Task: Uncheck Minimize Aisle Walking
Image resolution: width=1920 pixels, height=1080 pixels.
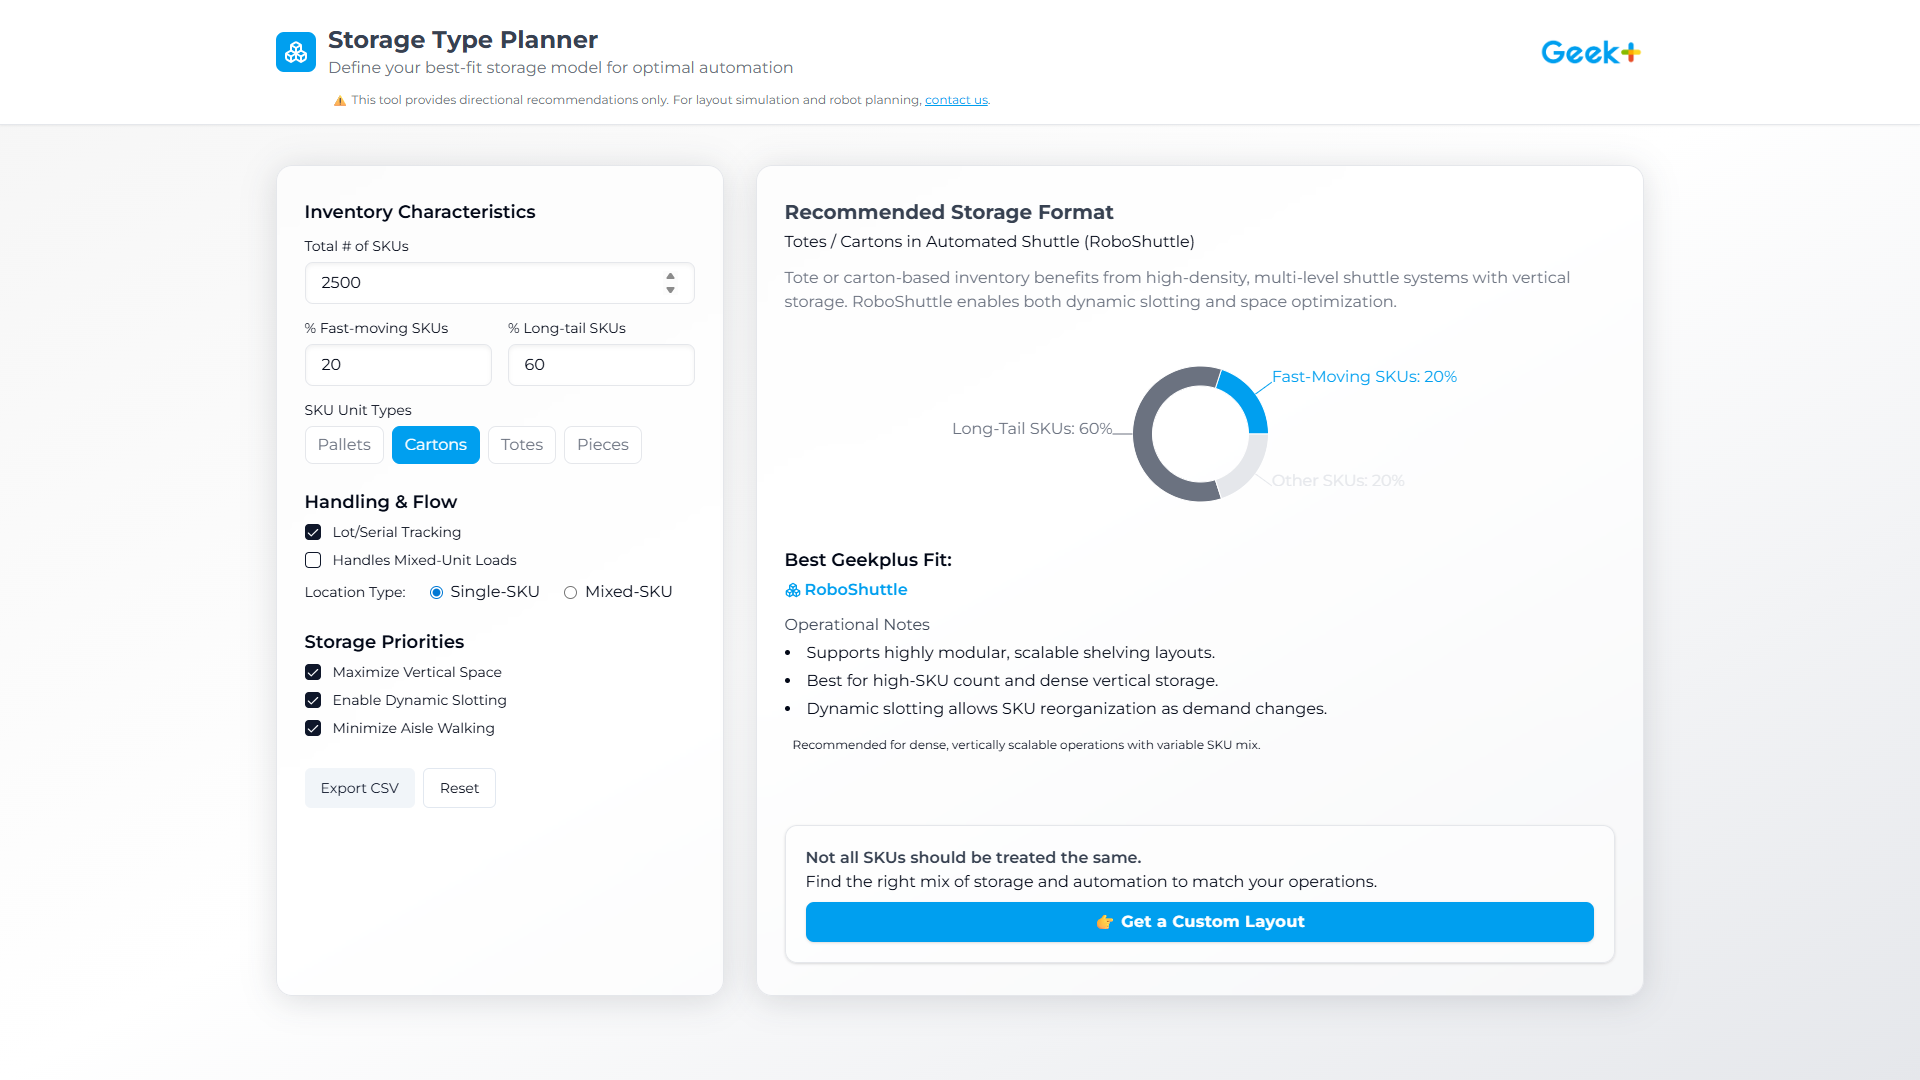Action: pyautogui.click(x=313, y=728)
